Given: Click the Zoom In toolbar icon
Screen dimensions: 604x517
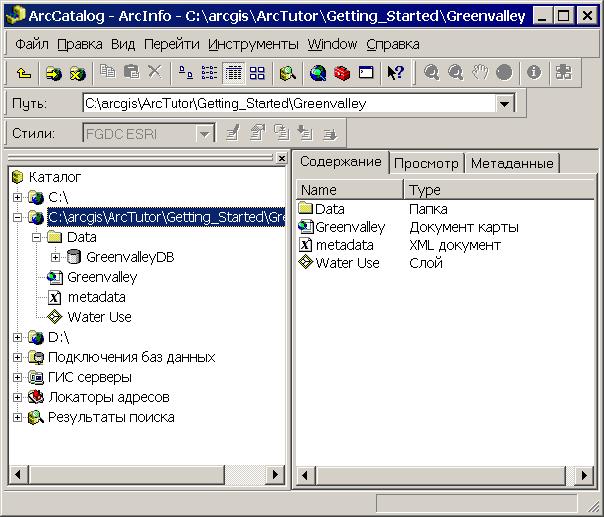Looking at the screenshot, I should [x=431, y=72].
